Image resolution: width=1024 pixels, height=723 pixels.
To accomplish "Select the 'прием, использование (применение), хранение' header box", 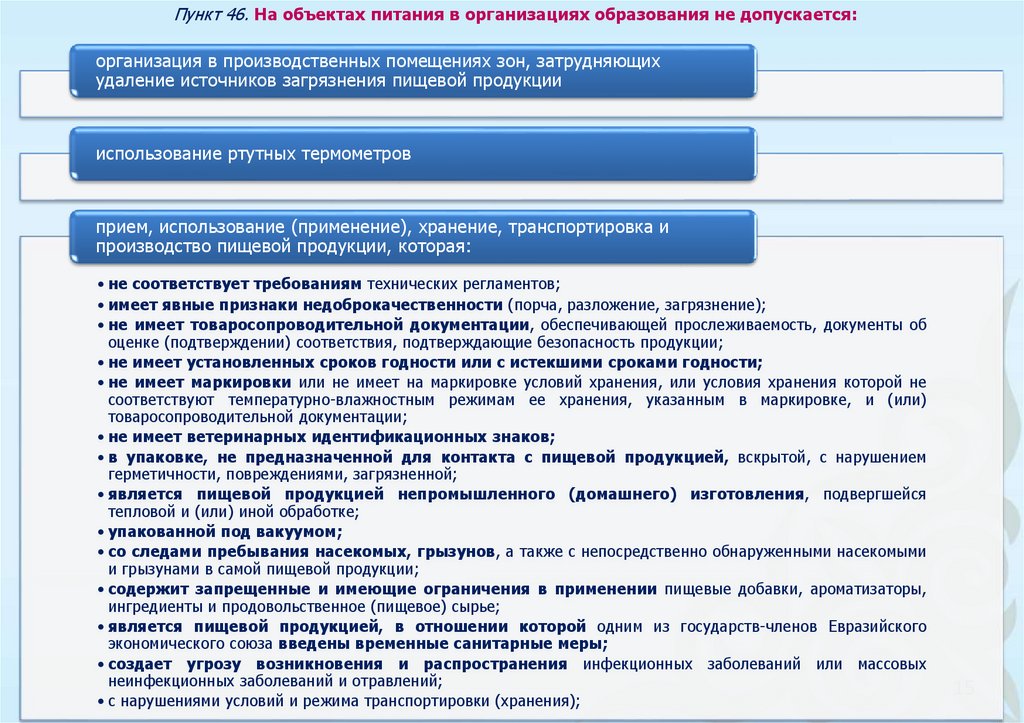I will (x=413, y=236).
